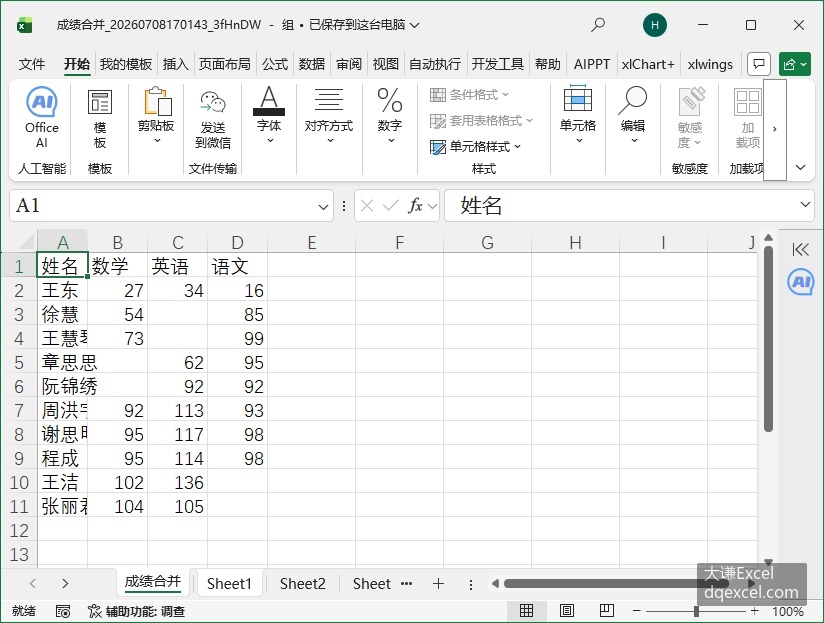Select cell with value 136
The height and width of the screenshot is (623, 824).
[178, 482]
